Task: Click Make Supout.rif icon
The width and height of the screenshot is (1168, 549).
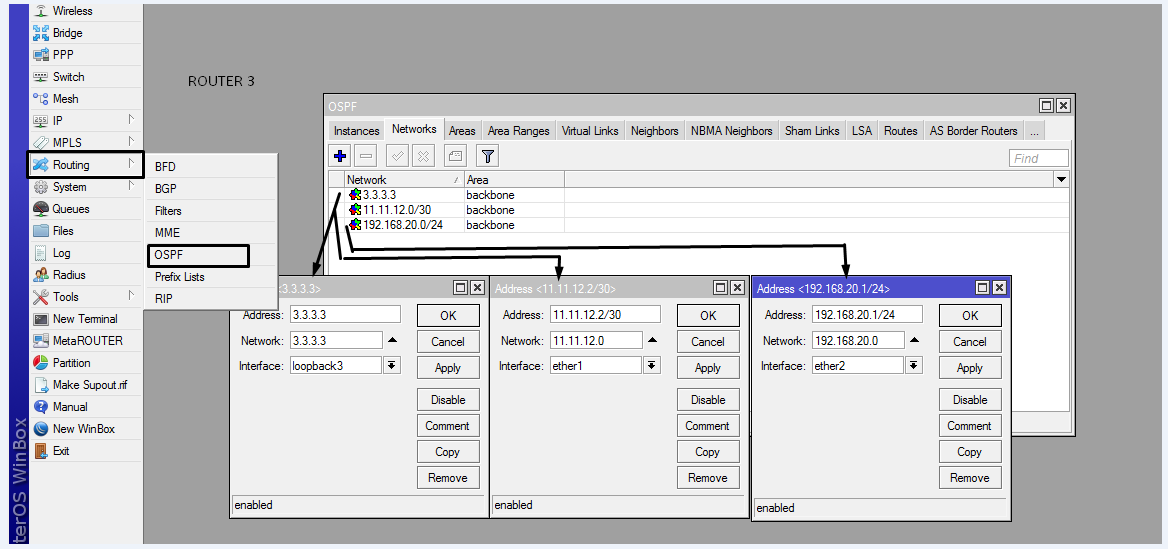Action: [40, 385]
